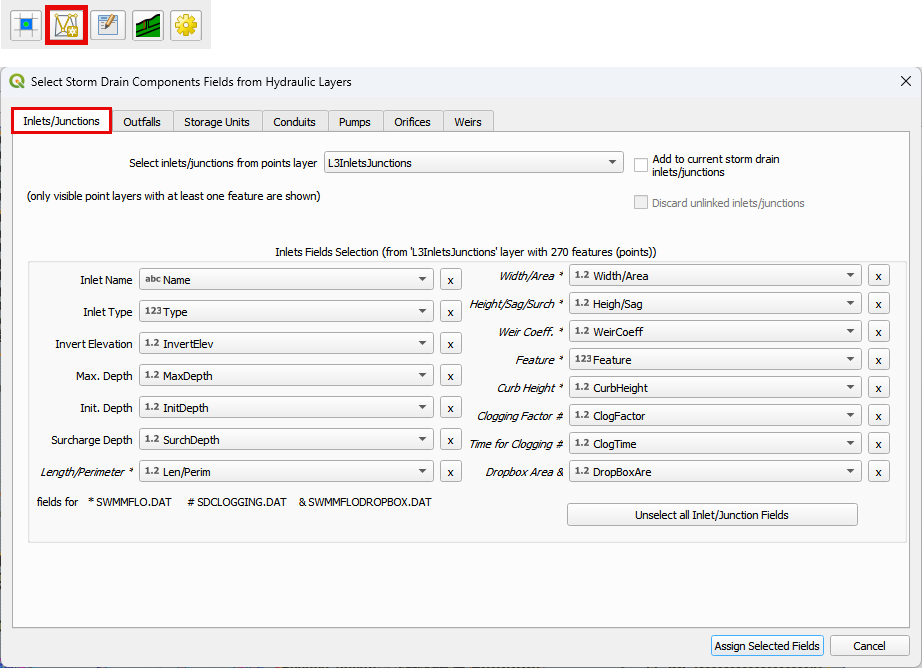Click the green terrain profile icon

[x=148, y=25]
